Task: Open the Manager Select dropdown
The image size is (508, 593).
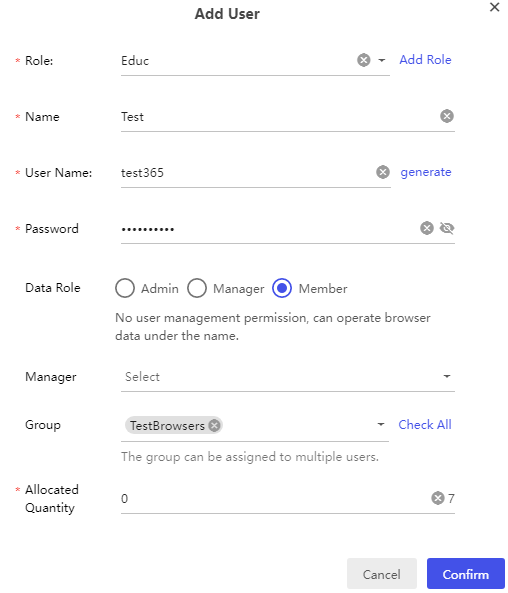Action: (x=287, y=377)
